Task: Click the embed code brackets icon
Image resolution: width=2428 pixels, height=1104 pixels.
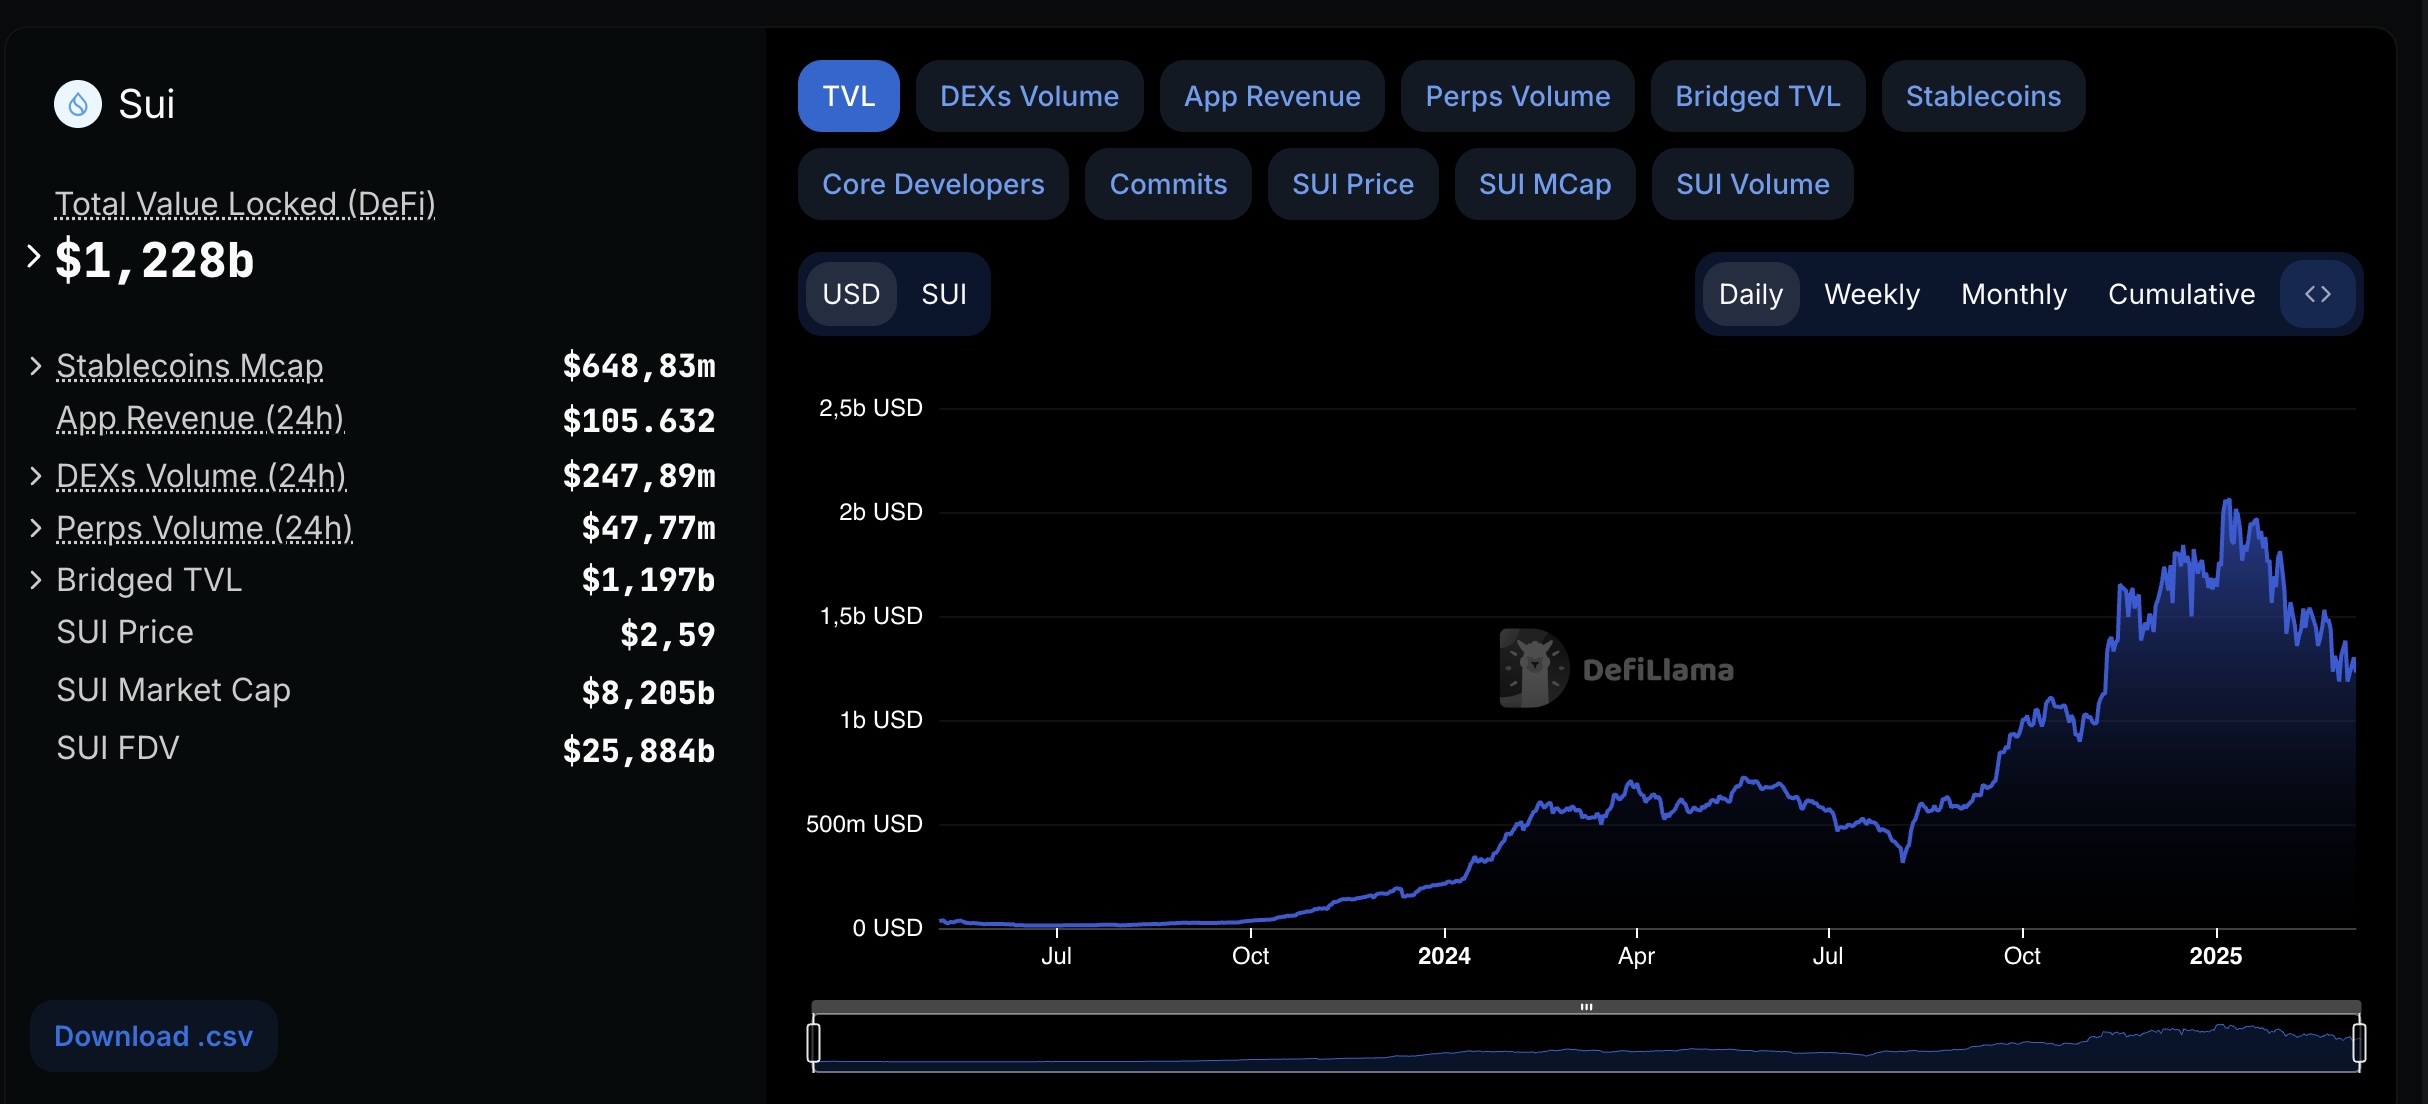Action: click(2318, 294)
